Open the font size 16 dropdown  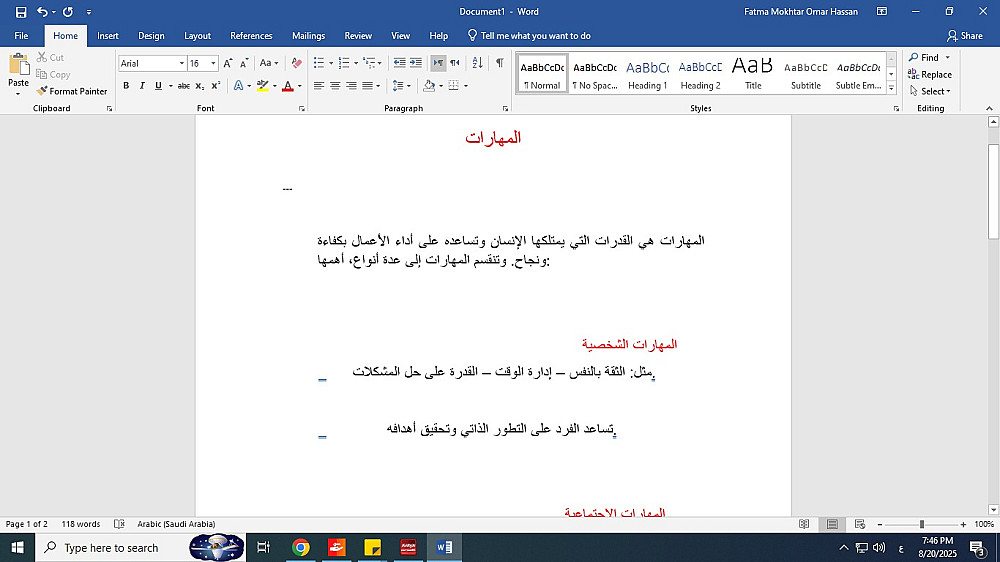213,63
